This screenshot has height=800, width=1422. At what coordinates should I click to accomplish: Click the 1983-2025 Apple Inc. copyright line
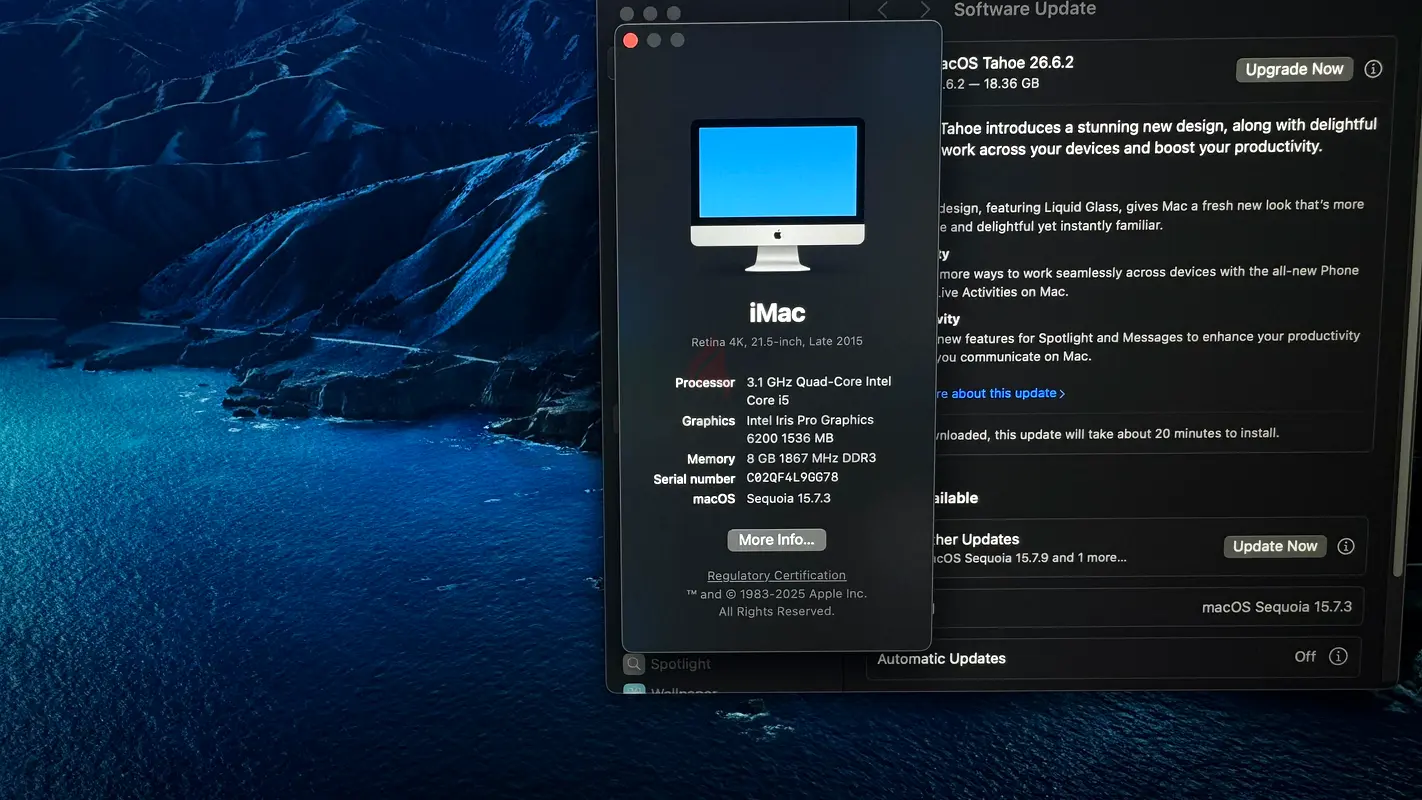click(776, 594)
